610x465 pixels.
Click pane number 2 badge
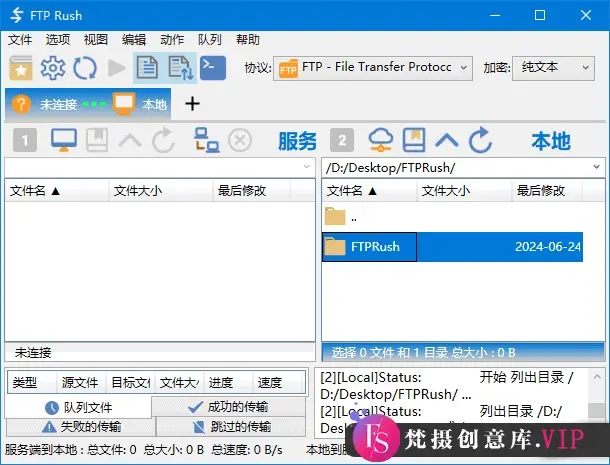342,140
